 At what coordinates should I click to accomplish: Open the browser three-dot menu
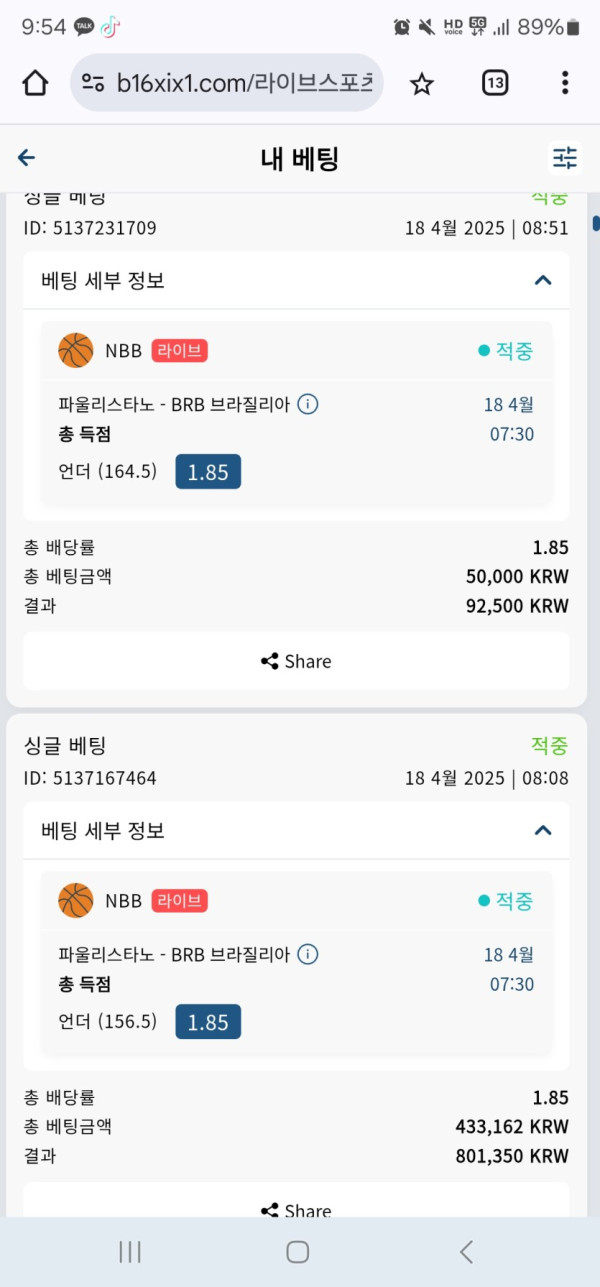coord(565,83)
